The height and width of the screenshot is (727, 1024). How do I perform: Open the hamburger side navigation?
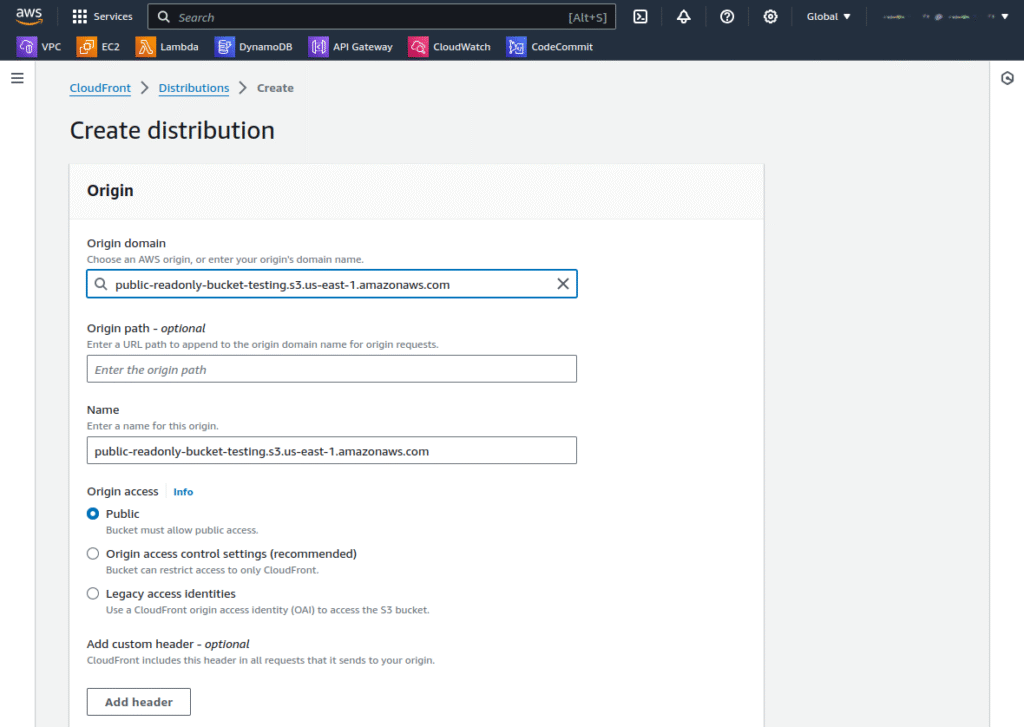[18, 78]
